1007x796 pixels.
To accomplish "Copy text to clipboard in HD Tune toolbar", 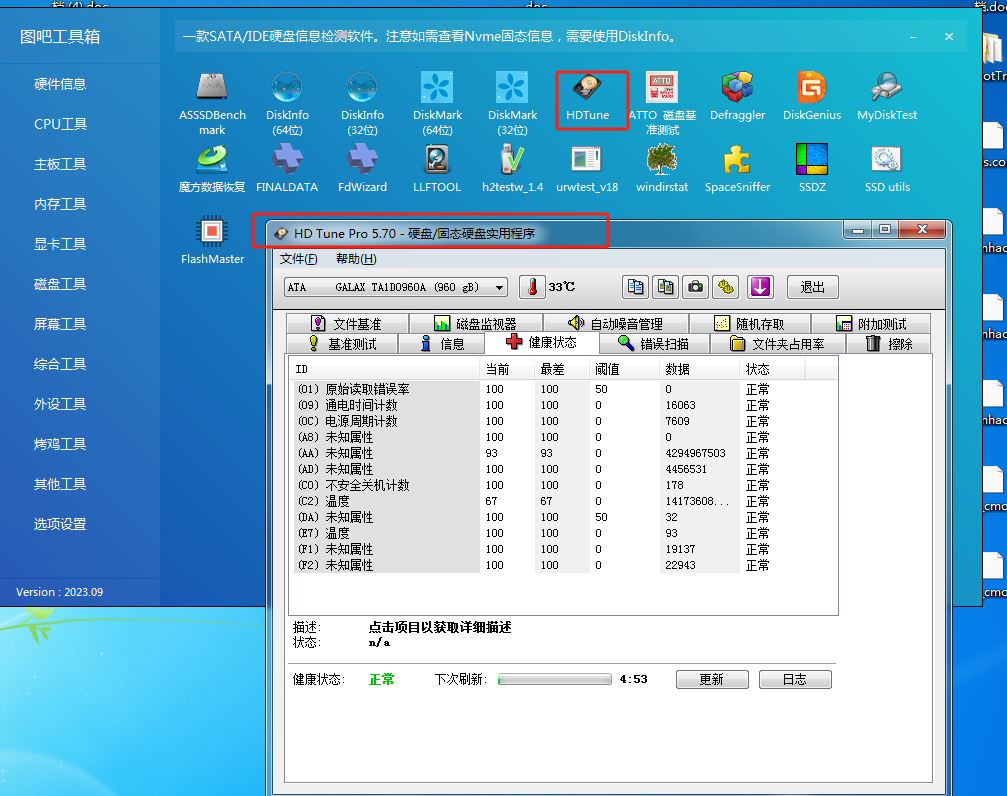I will [x=635, y=287].
